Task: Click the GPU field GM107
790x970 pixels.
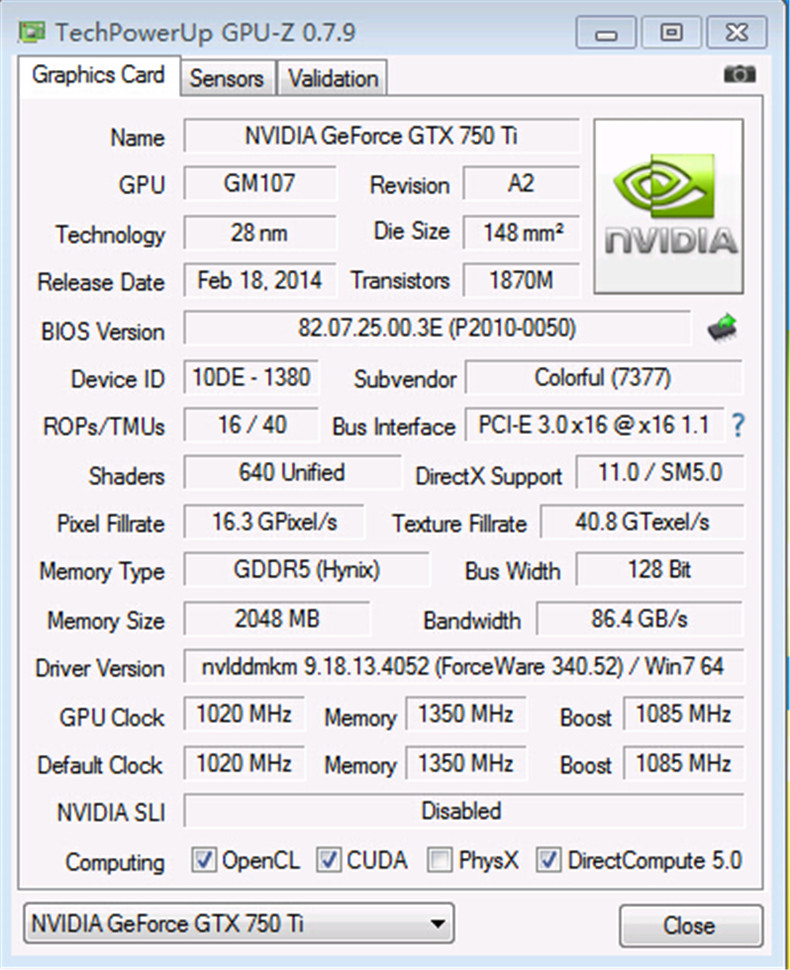Action: 260,183
